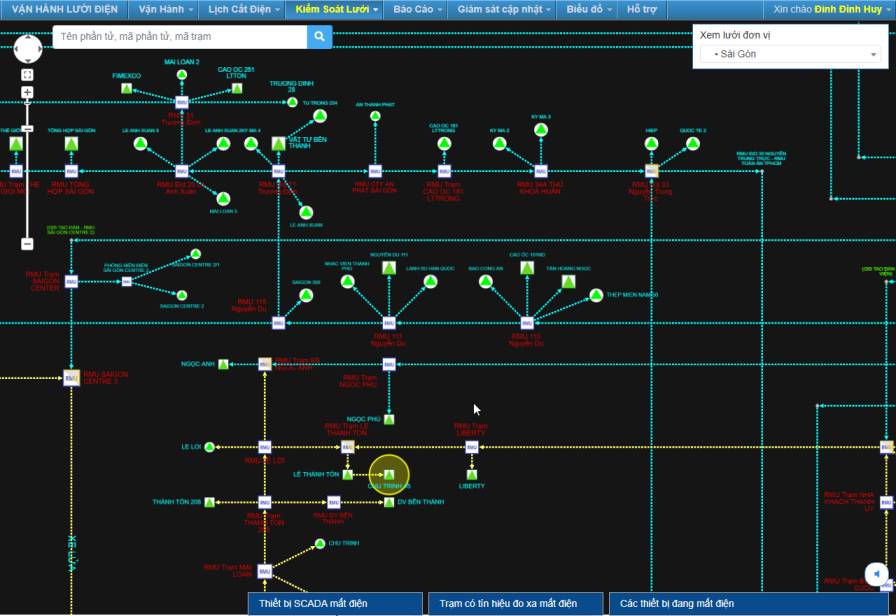Click the RMU Tram SAIGON CENTER node
The width and height of the screenshot is (896, 616).
71,282
